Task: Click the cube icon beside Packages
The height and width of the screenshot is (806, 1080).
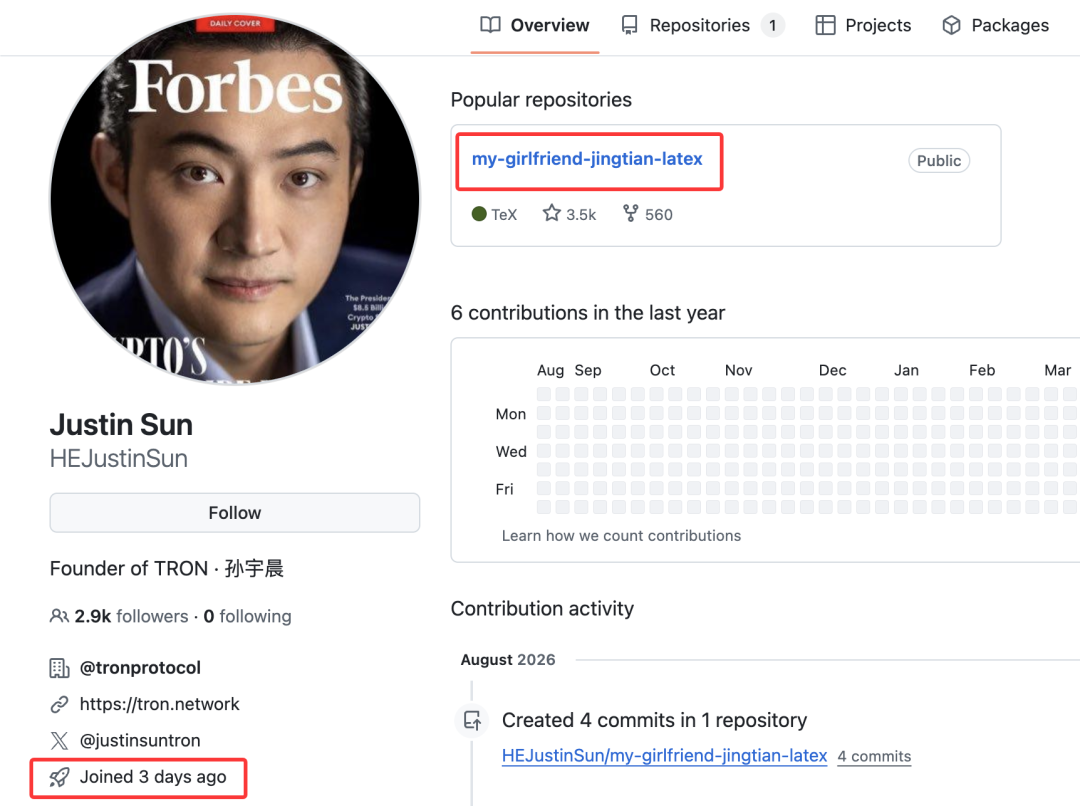Action: click(951, 25)
